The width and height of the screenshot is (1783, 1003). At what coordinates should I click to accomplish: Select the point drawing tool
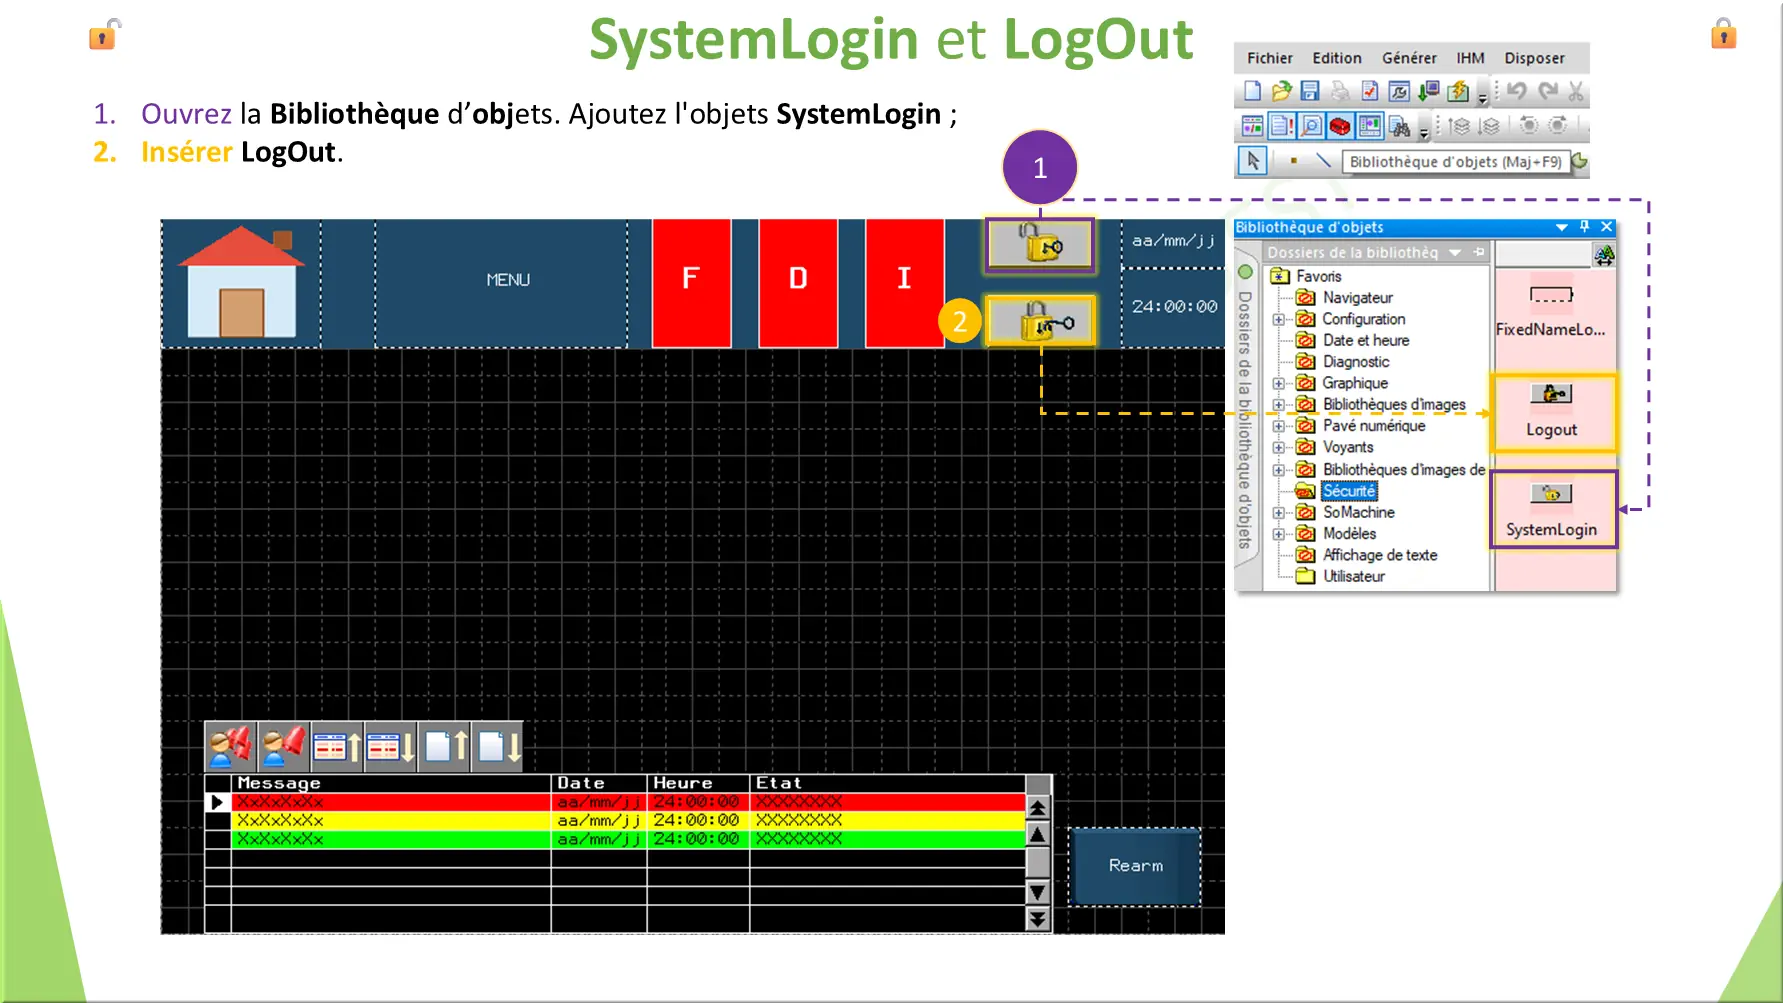tap(1293, 160)
